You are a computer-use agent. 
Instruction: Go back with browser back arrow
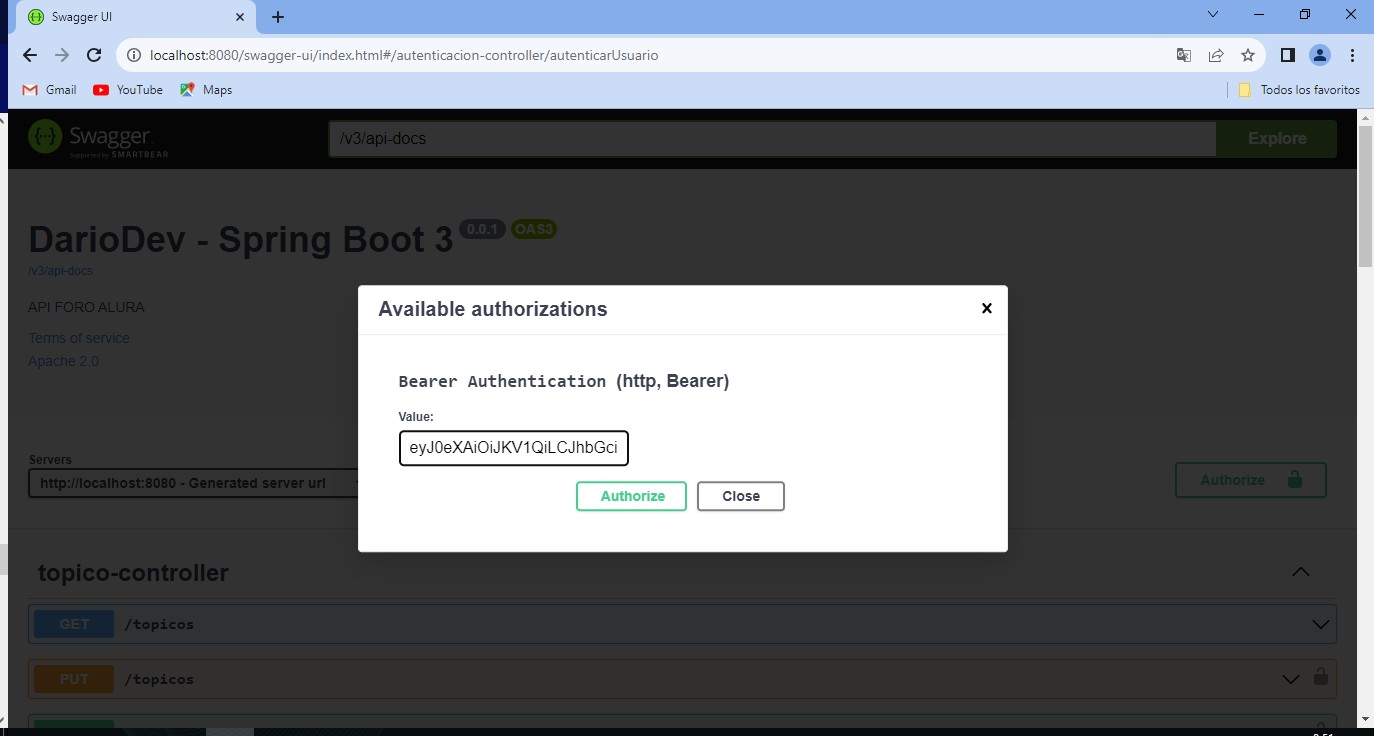(x=30, y=55)
